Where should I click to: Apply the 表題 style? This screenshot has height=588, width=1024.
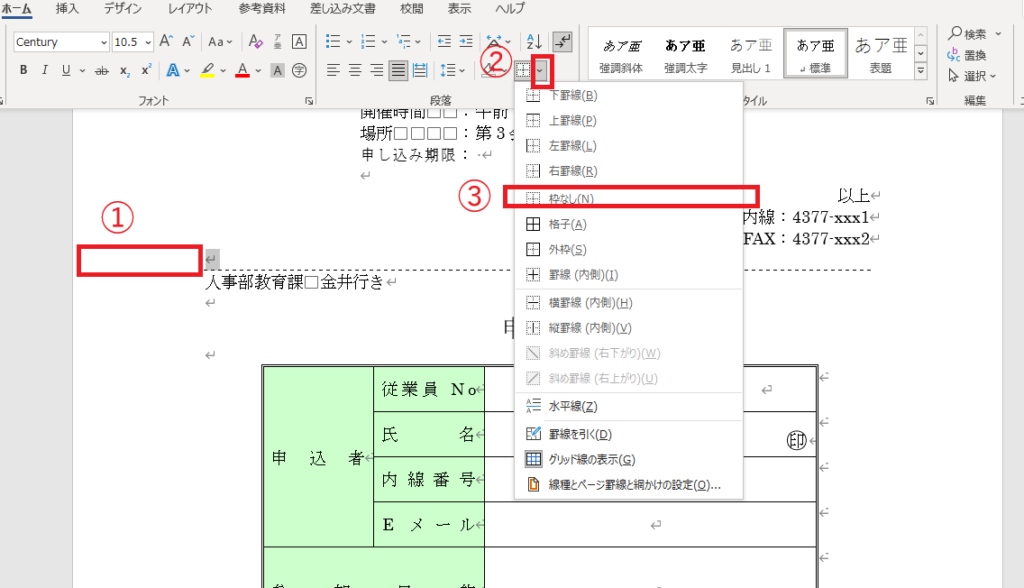click(880, 54)
